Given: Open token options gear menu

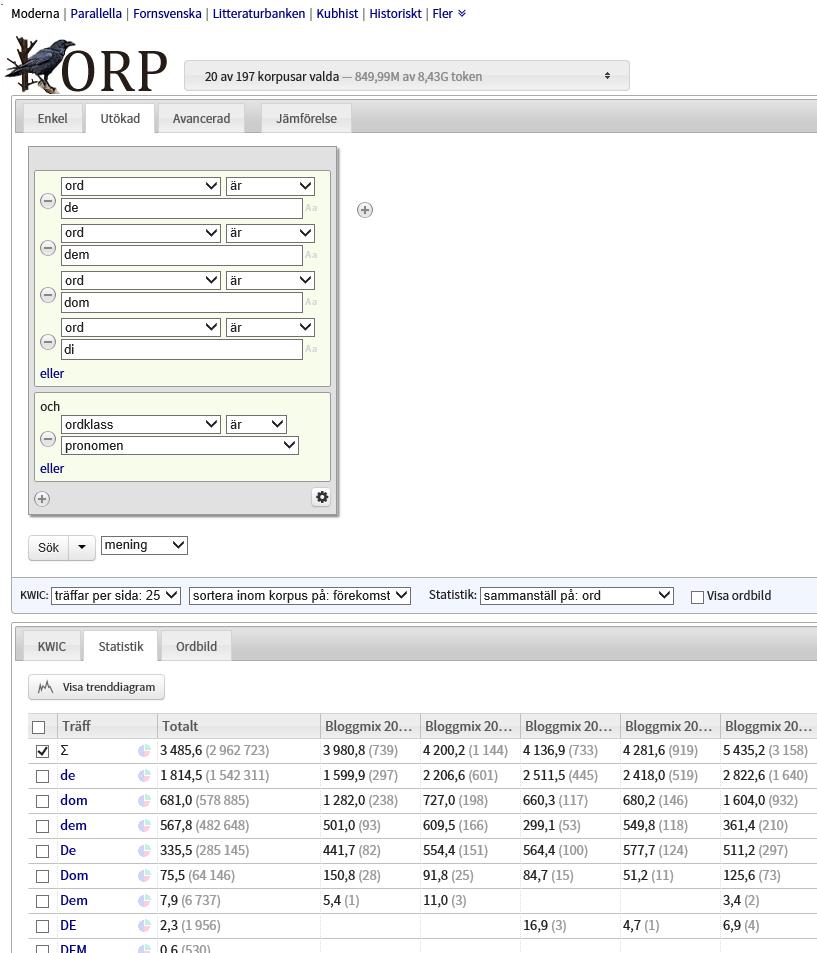Looking at the screenshot, I should click(322, 497).
